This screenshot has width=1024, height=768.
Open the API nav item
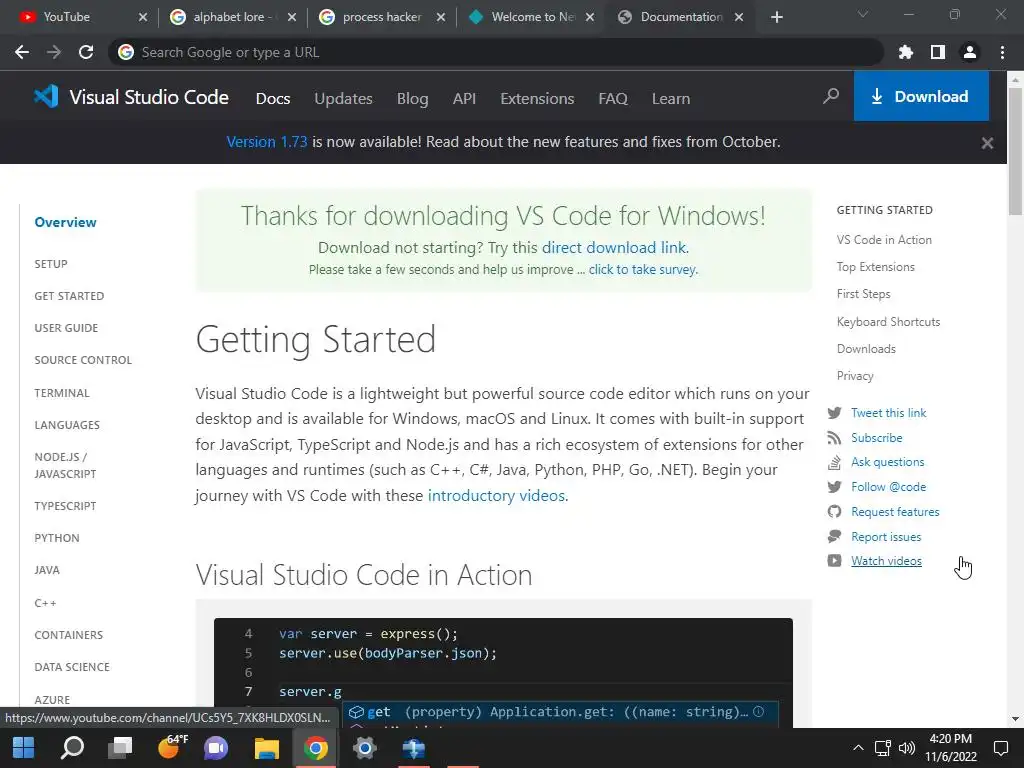coord(464,99)
